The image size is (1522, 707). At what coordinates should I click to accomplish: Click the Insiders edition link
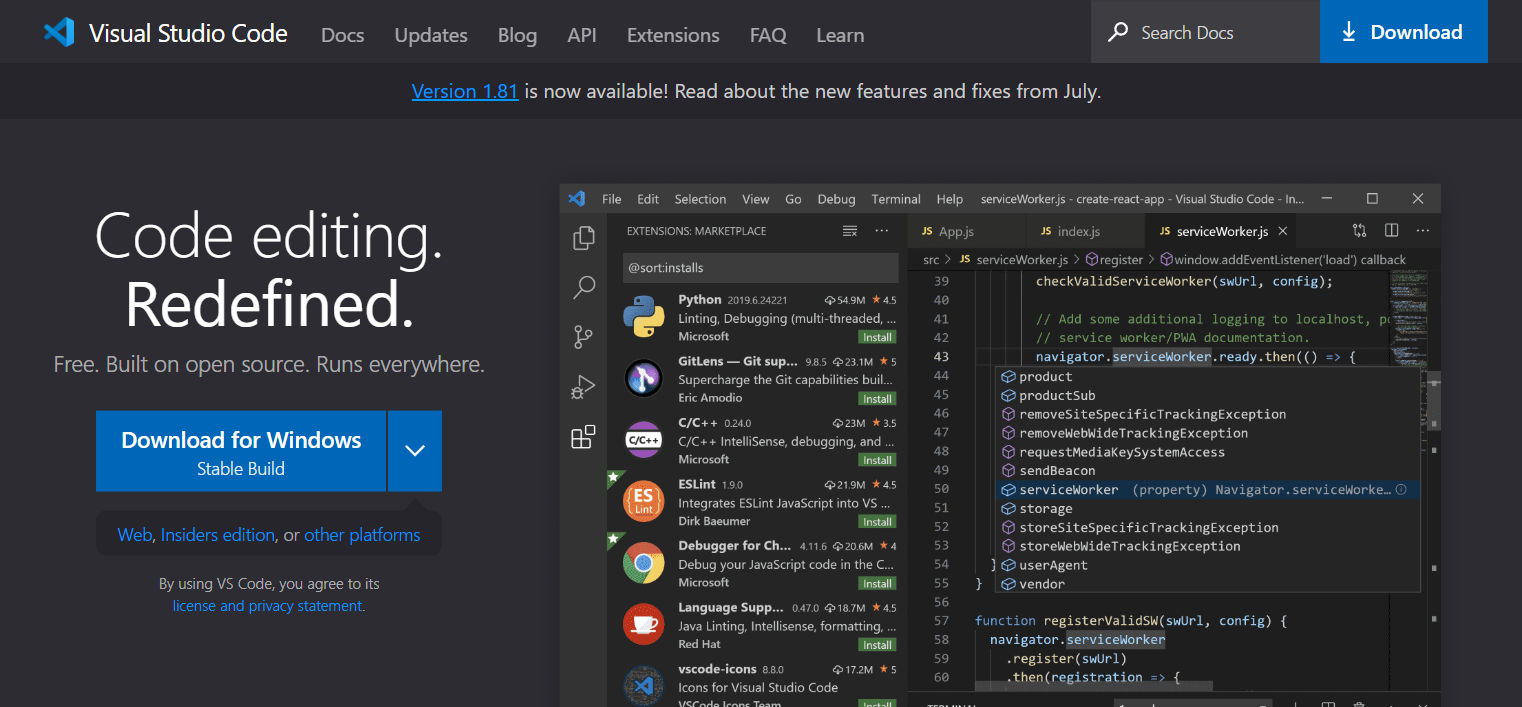[217, 535]
